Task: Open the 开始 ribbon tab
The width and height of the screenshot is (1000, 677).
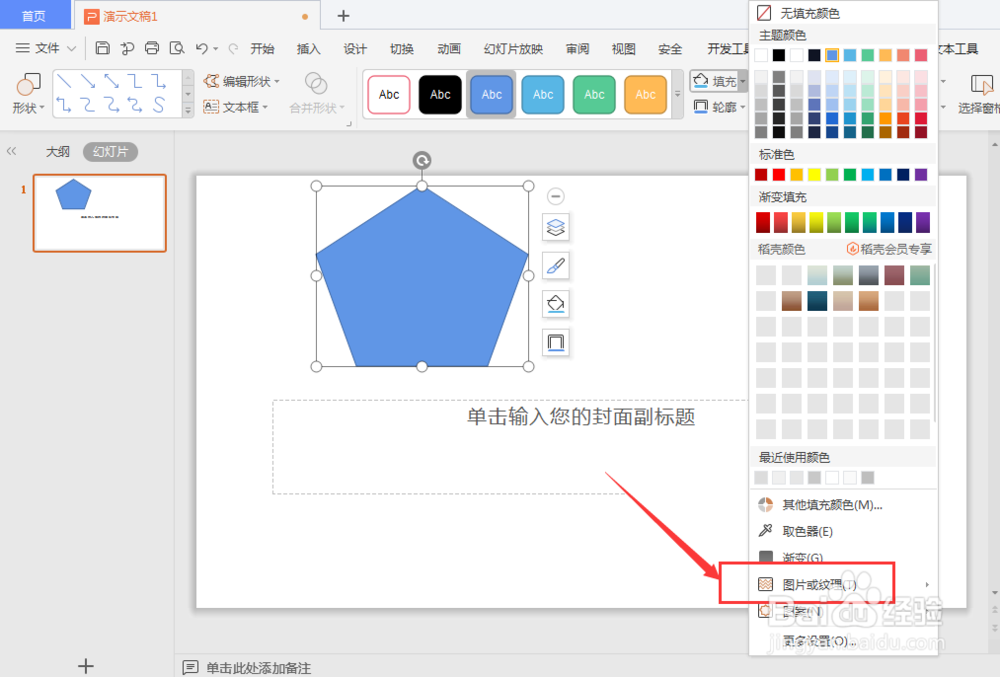Action: [262, 49]
